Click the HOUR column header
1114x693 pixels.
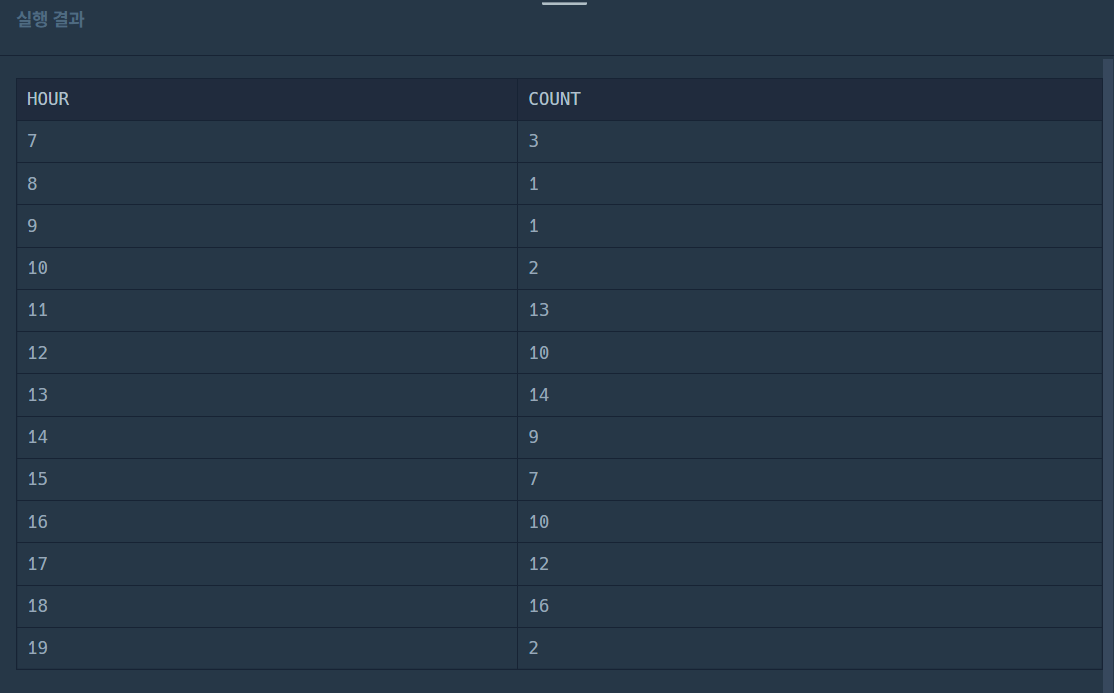coord(267,100)
